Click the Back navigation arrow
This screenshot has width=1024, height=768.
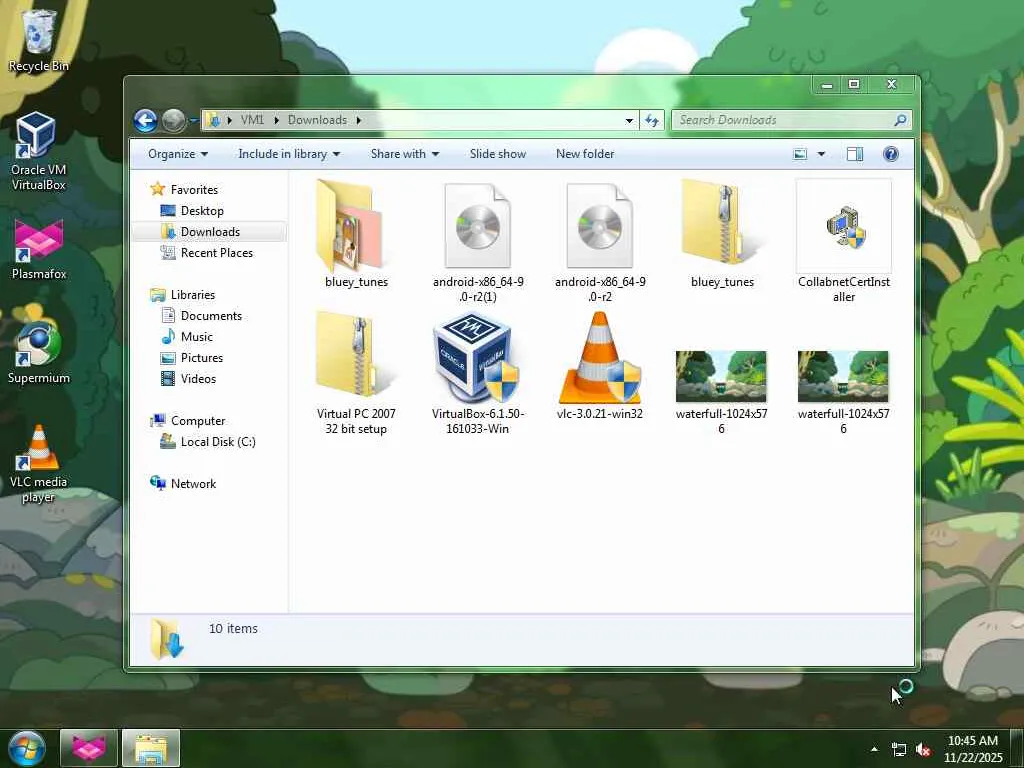coord(146,120)
